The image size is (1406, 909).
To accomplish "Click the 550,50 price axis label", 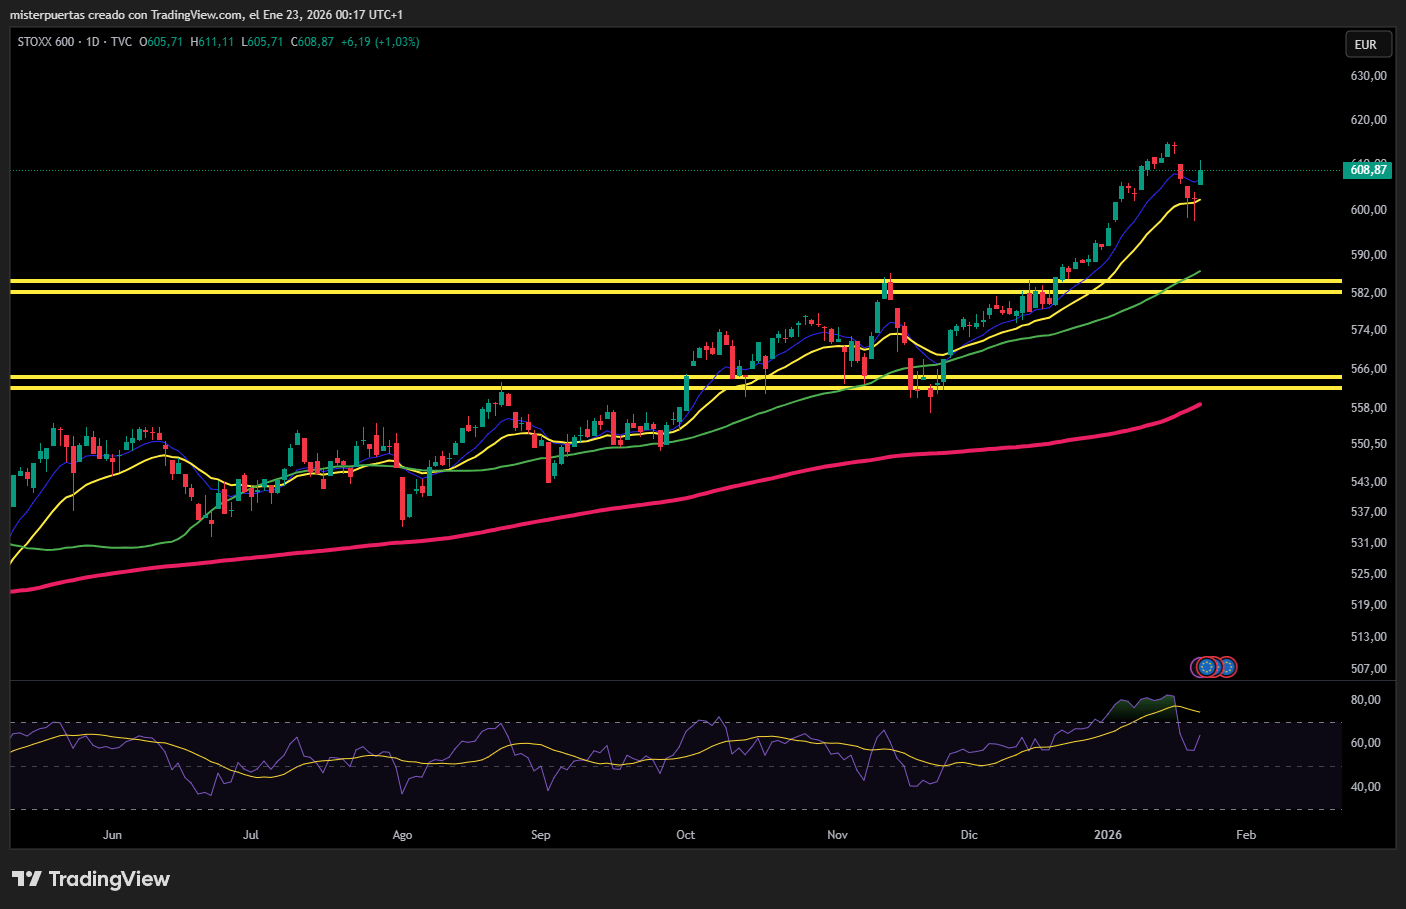I will [1368, 444].
